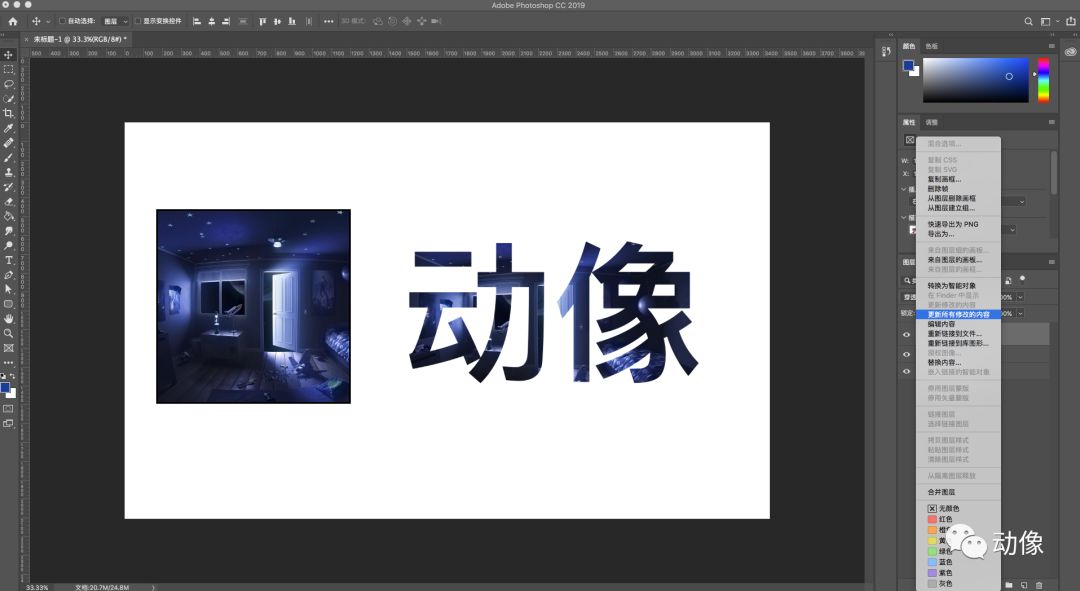Select the Hand tool
The image size is (1080, 591).
coord(9,319)
